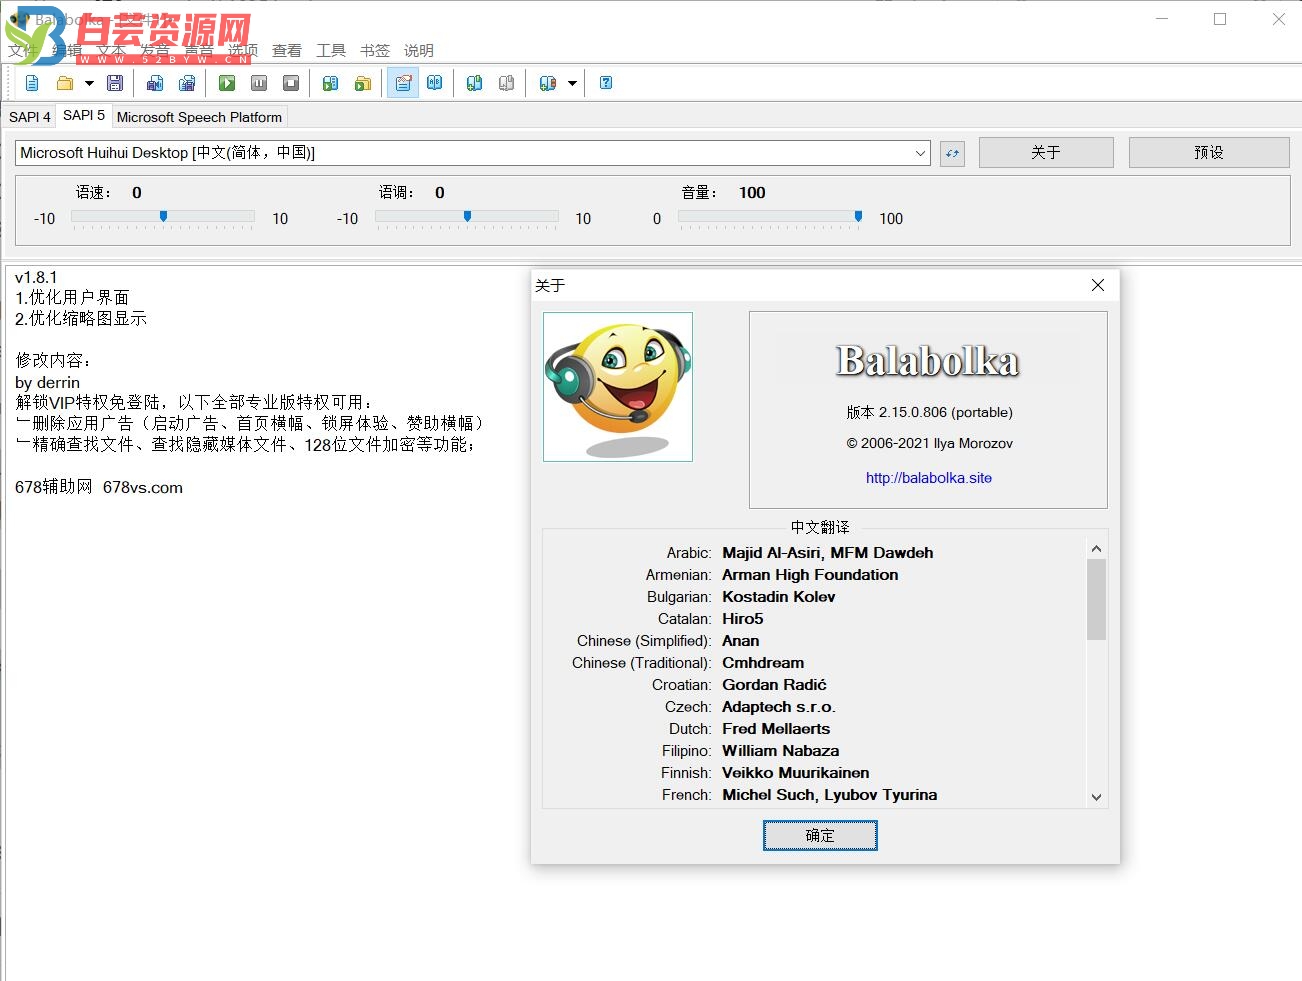Screen dimensions: 1302x981
Task: Click the 语调 pitch slider
Action: (467, 217)
